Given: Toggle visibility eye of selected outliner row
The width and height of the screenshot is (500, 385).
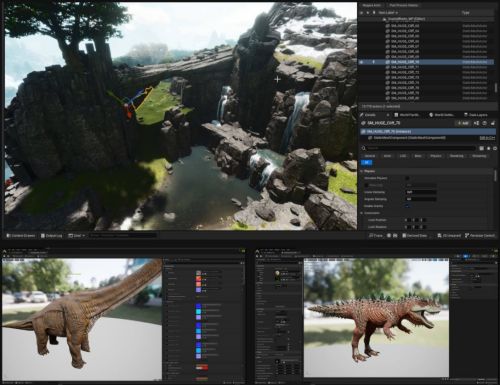Looking at the screenshot, I should tap(362, 62).
